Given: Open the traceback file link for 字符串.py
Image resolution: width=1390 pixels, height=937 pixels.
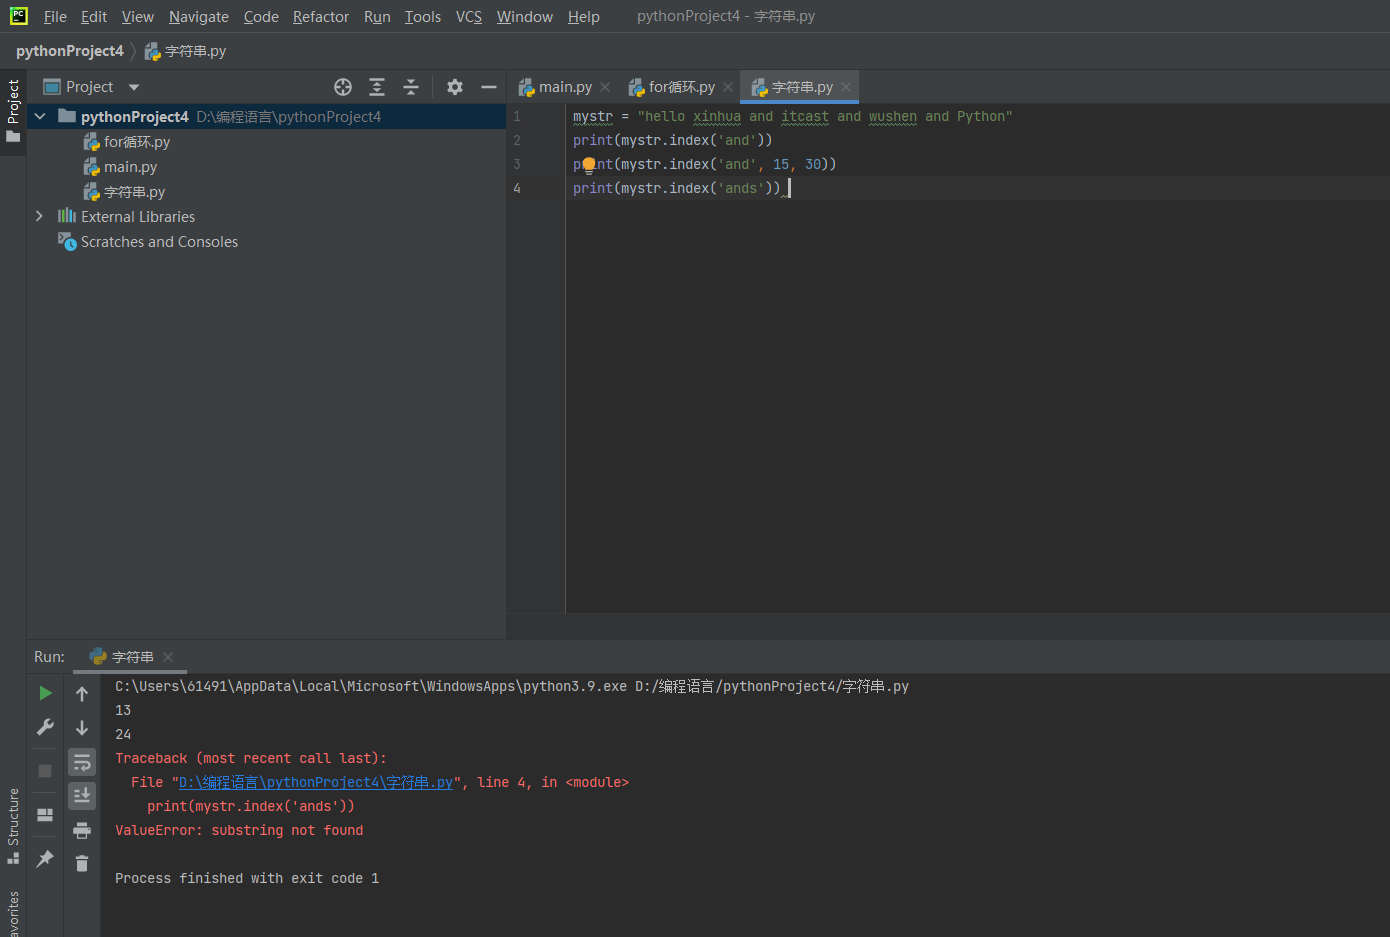Looking at the screenshot, I should coord(315,783).
